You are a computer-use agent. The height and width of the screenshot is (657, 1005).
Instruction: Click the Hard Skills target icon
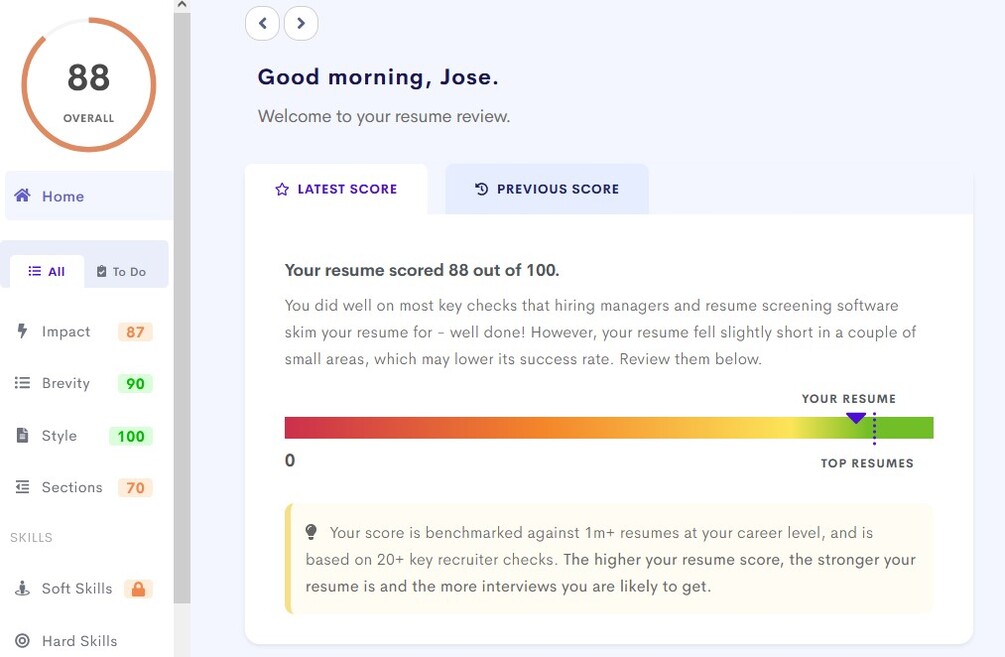(22, 640)
